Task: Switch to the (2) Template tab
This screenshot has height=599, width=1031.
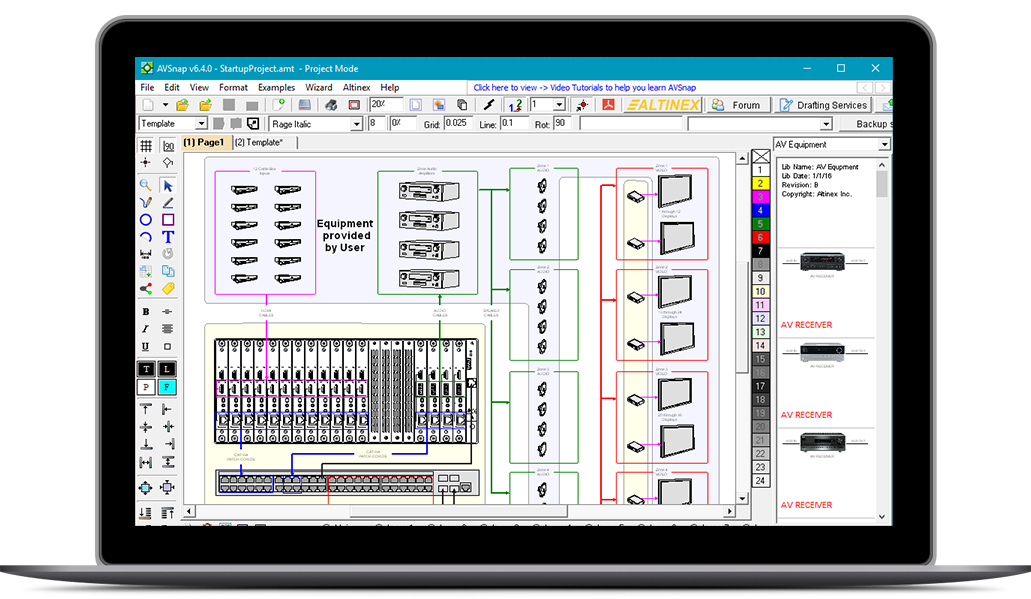Action: (259, 142)
